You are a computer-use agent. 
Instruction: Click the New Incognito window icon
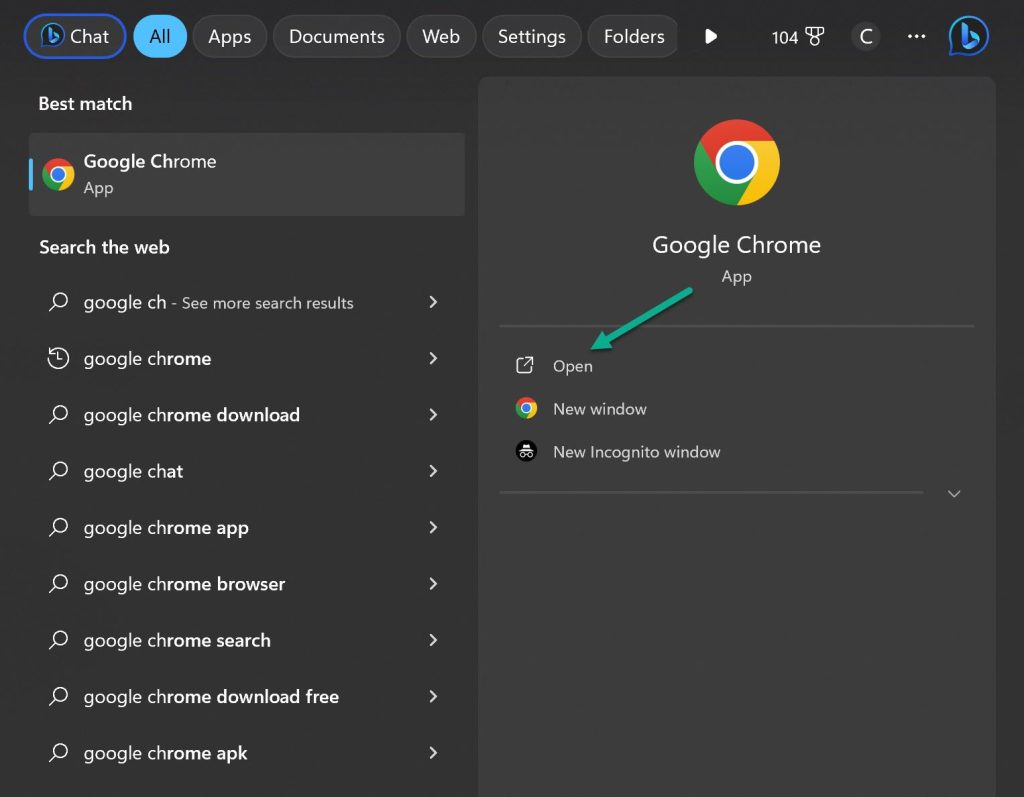coord(526,452)
